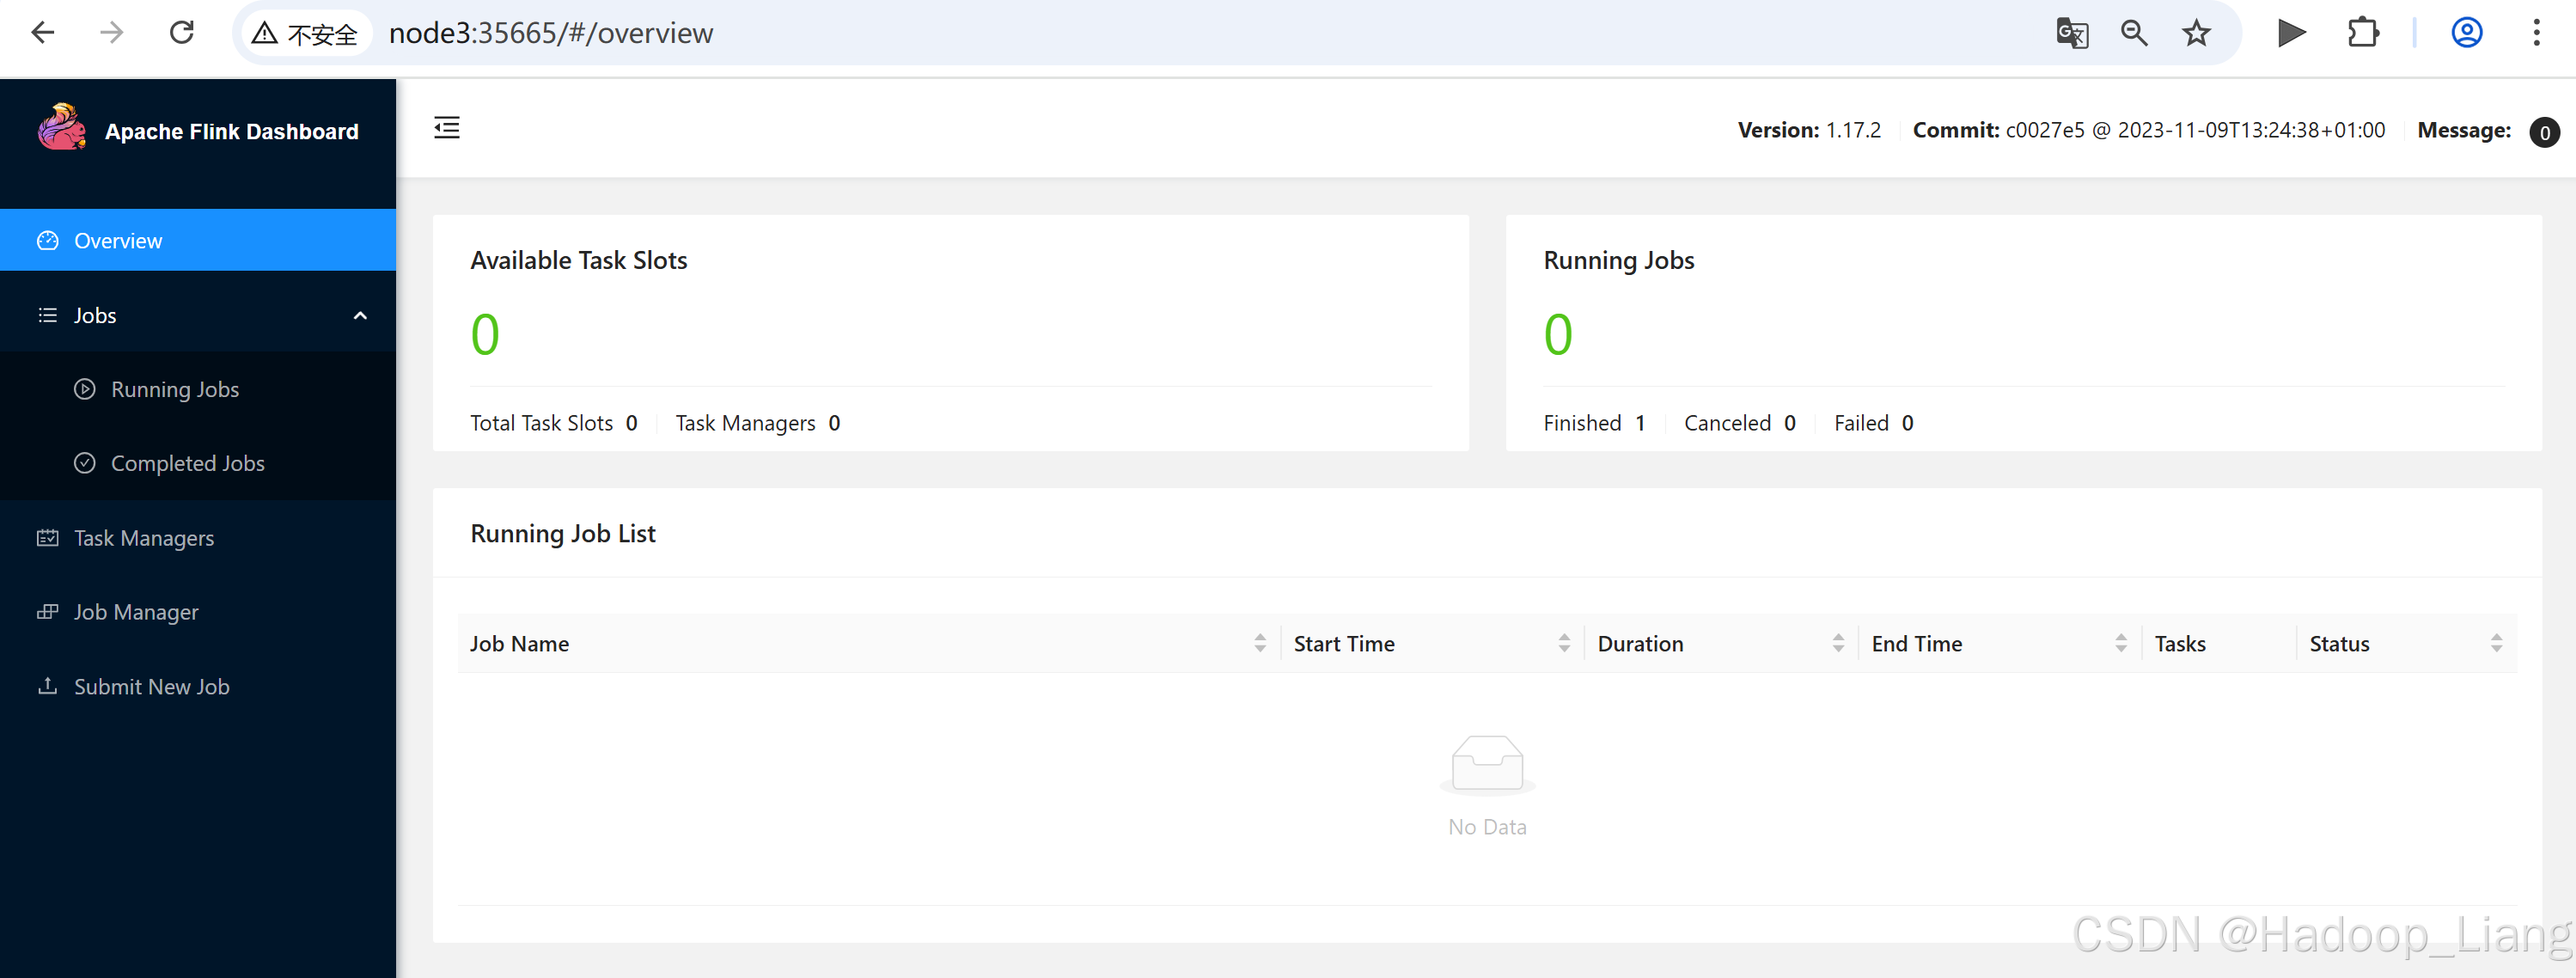Image resolution: width=2576 pixels, height=978 pixels.
Task: Sort table by Job Name arrows
Action: (1260, 644)
